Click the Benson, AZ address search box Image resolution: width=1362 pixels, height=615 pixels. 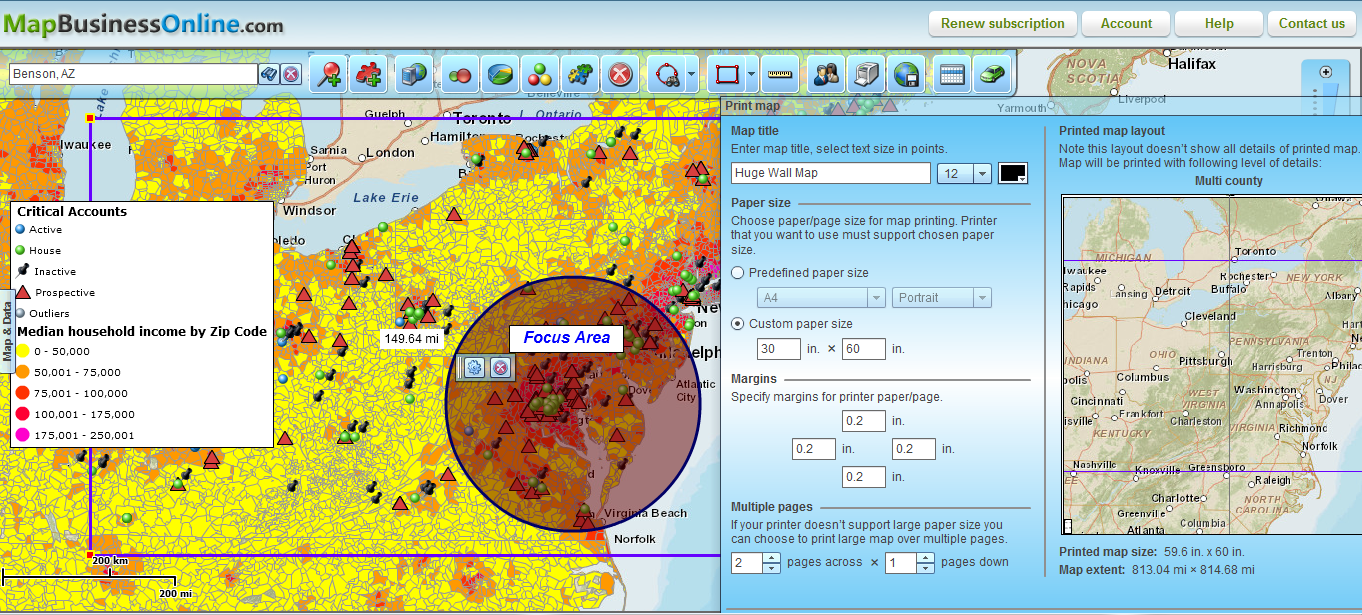coord(132,74)
